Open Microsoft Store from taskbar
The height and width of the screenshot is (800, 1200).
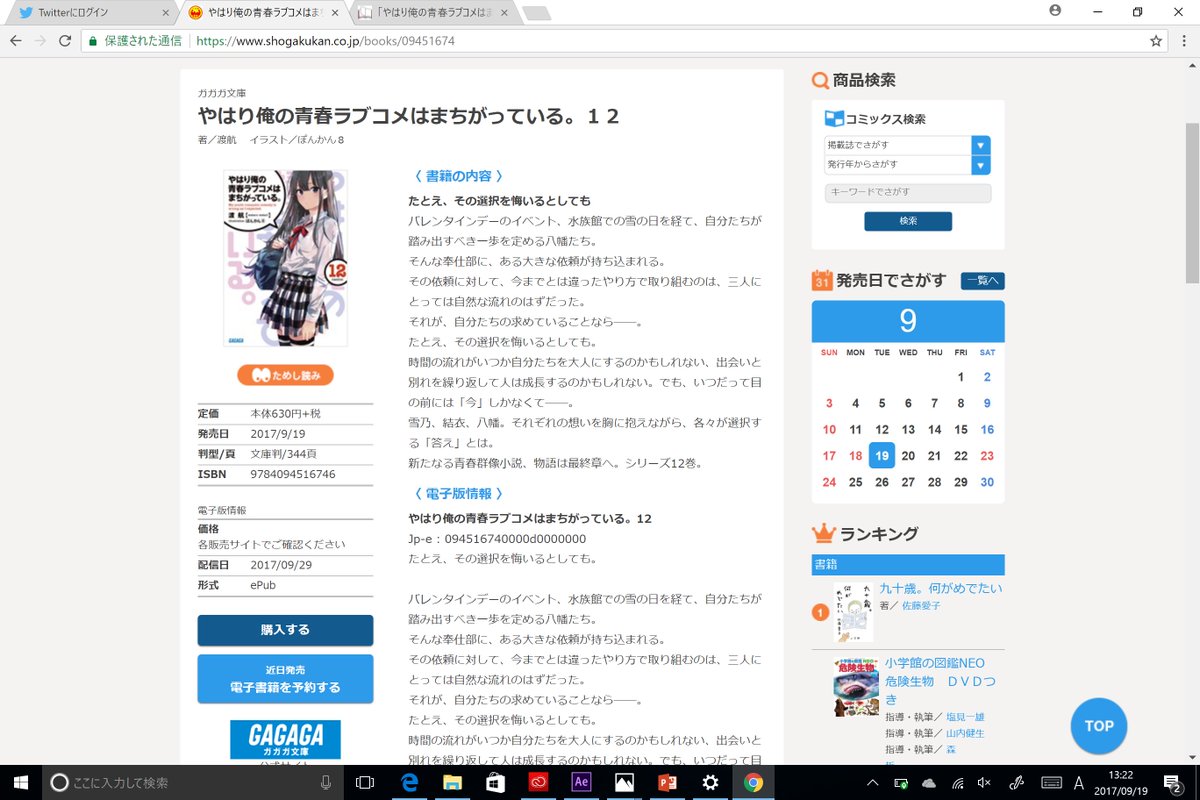coord(495,782)
